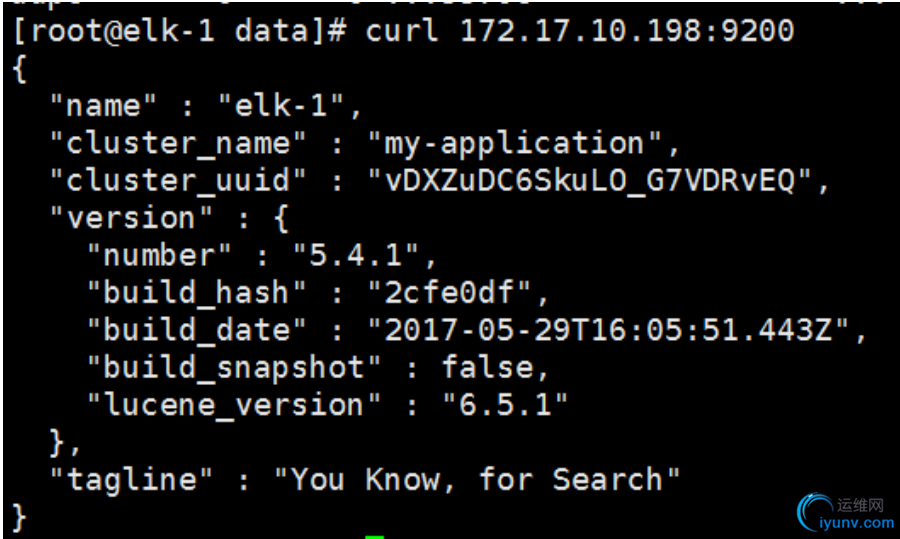This screenshot has width=900, height=539.
Task: Click the version number value "5.4.1"
Action: coord(356,255)
